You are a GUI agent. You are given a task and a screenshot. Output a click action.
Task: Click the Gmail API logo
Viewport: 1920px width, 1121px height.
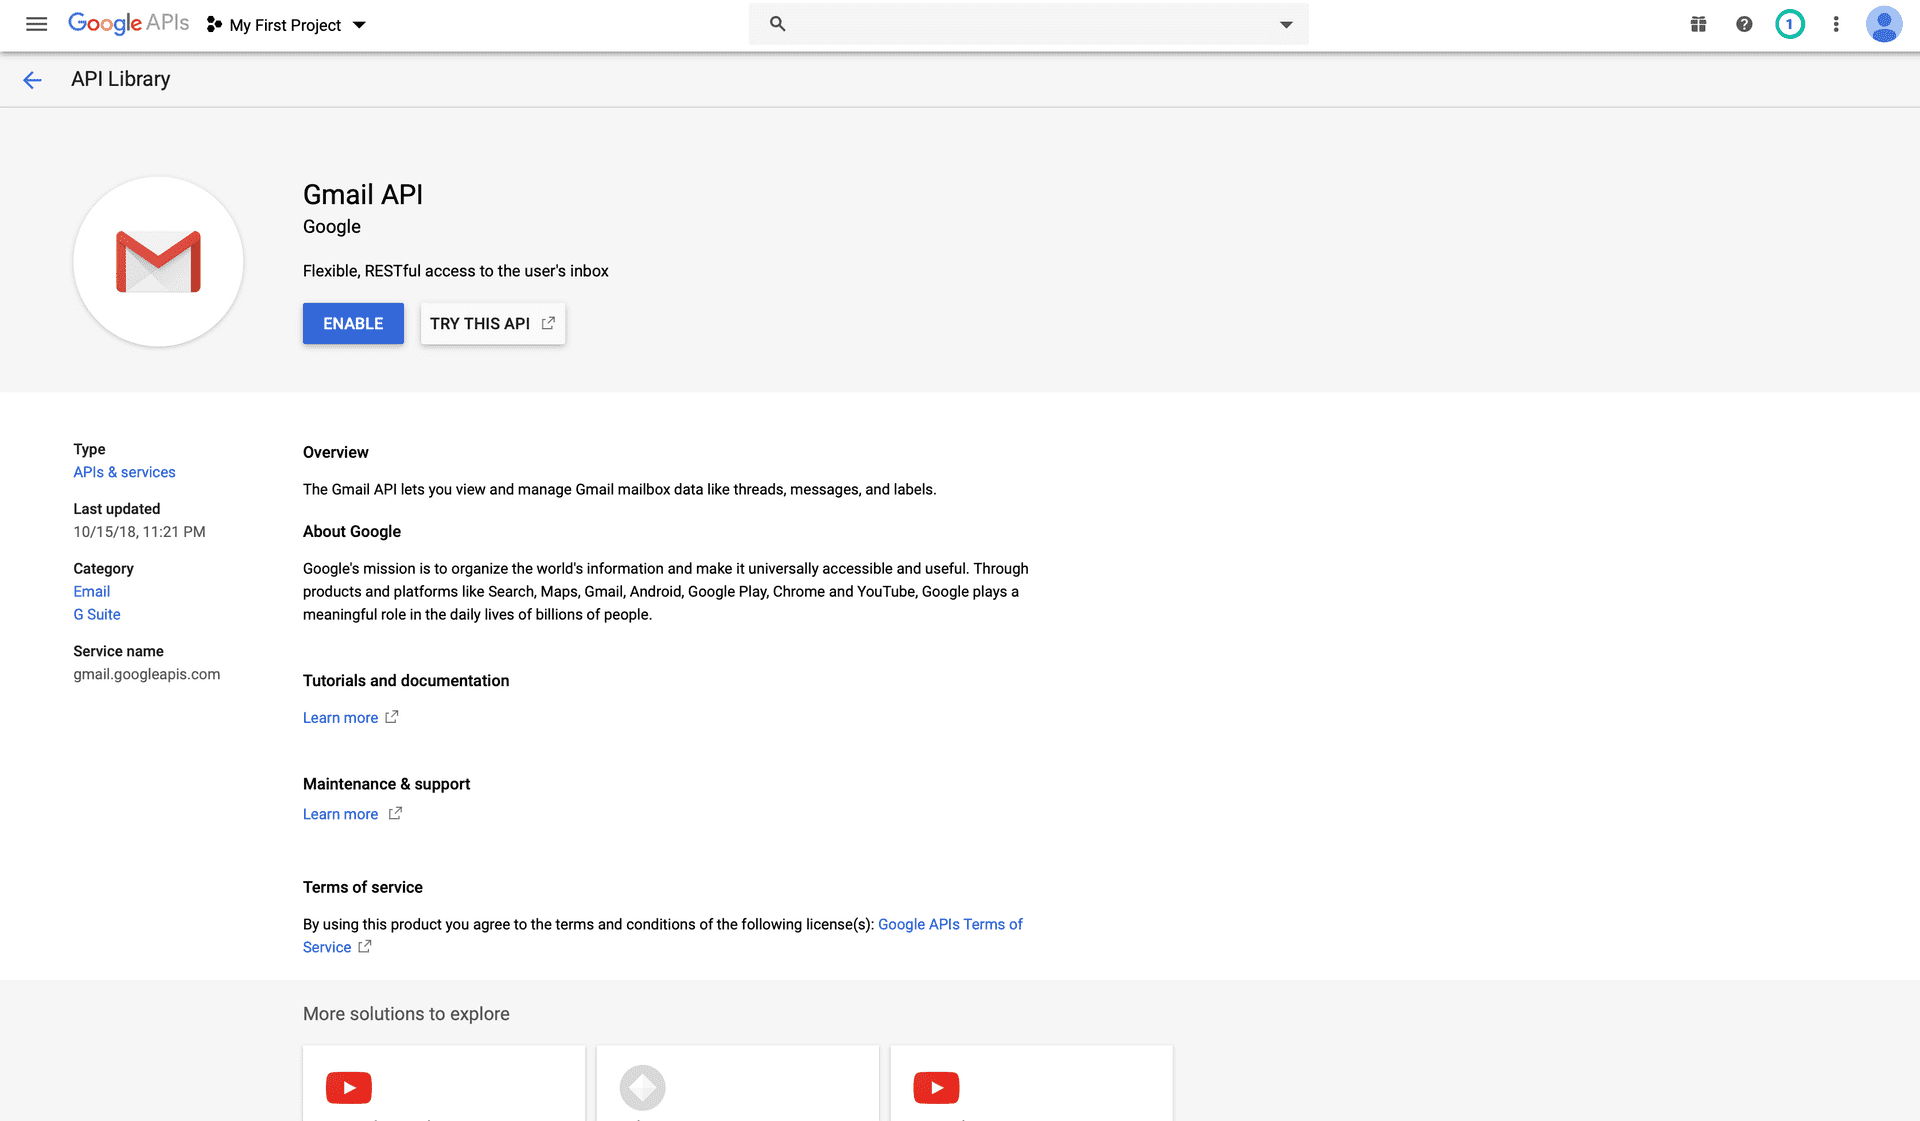[158, 262]
